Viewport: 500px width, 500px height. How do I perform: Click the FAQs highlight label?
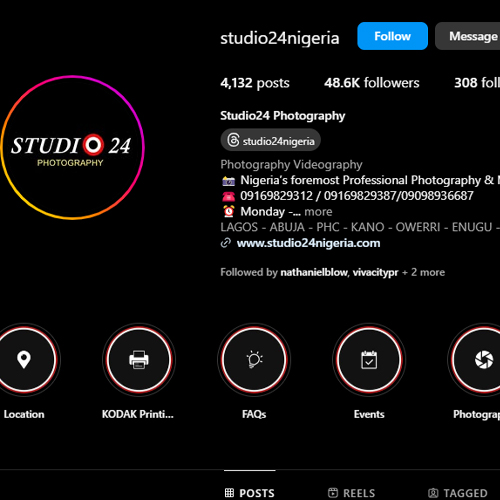254,414
